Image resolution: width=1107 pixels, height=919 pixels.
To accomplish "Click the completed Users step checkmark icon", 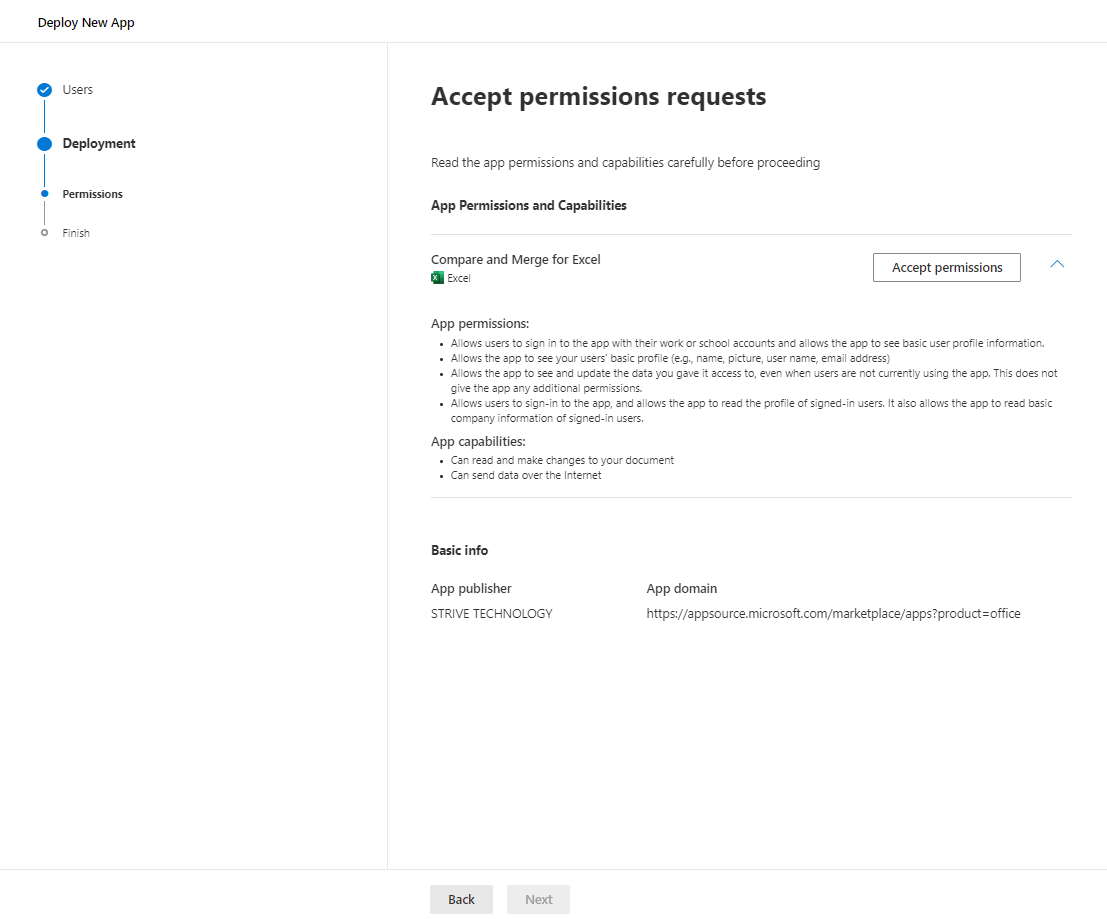I will click(x=44, y=89).
